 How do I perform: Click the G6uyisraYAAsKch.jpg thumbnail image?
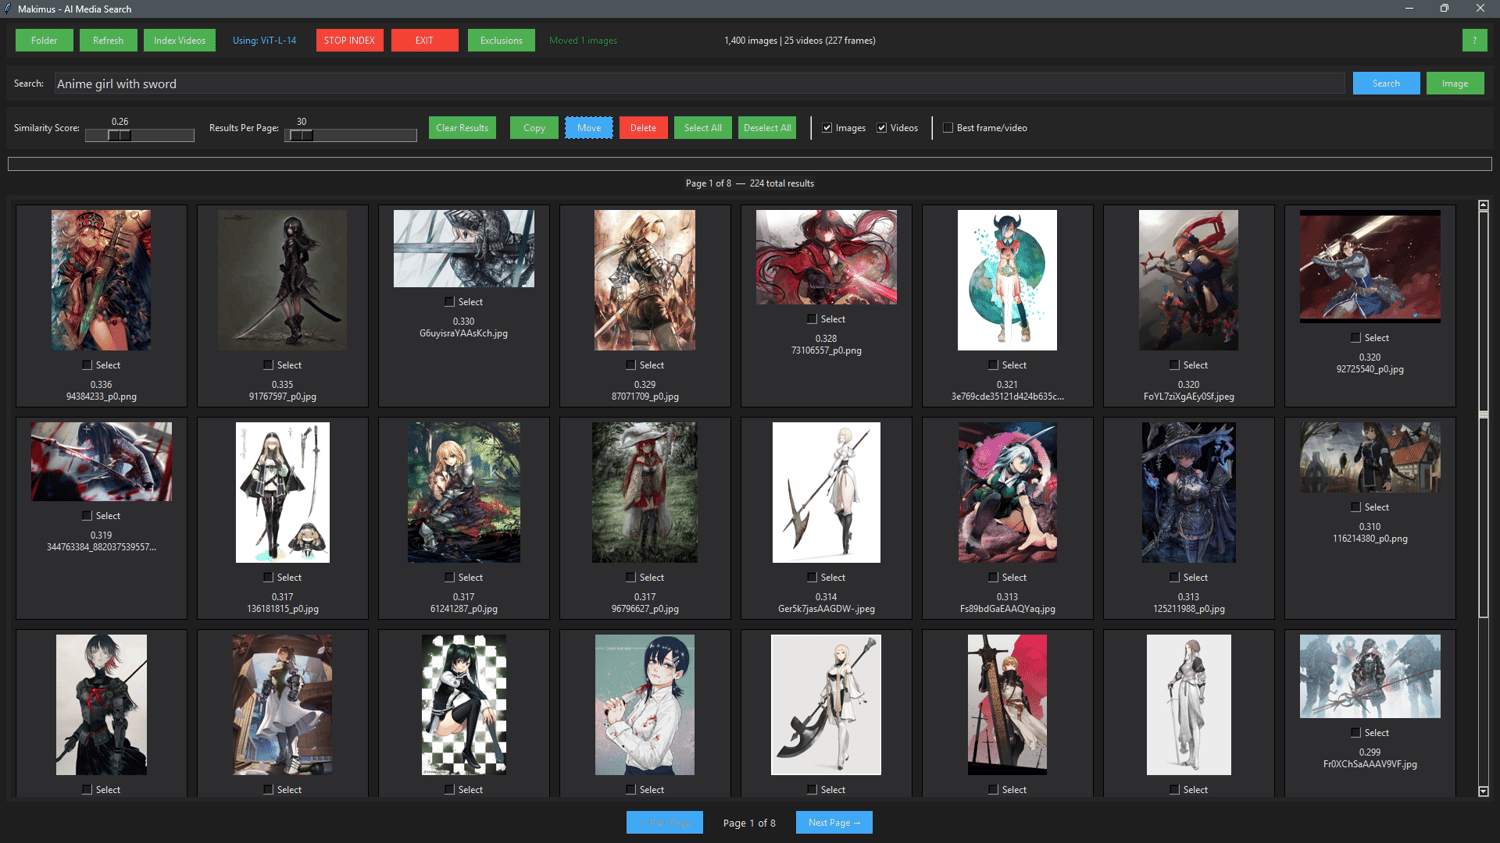464,249
